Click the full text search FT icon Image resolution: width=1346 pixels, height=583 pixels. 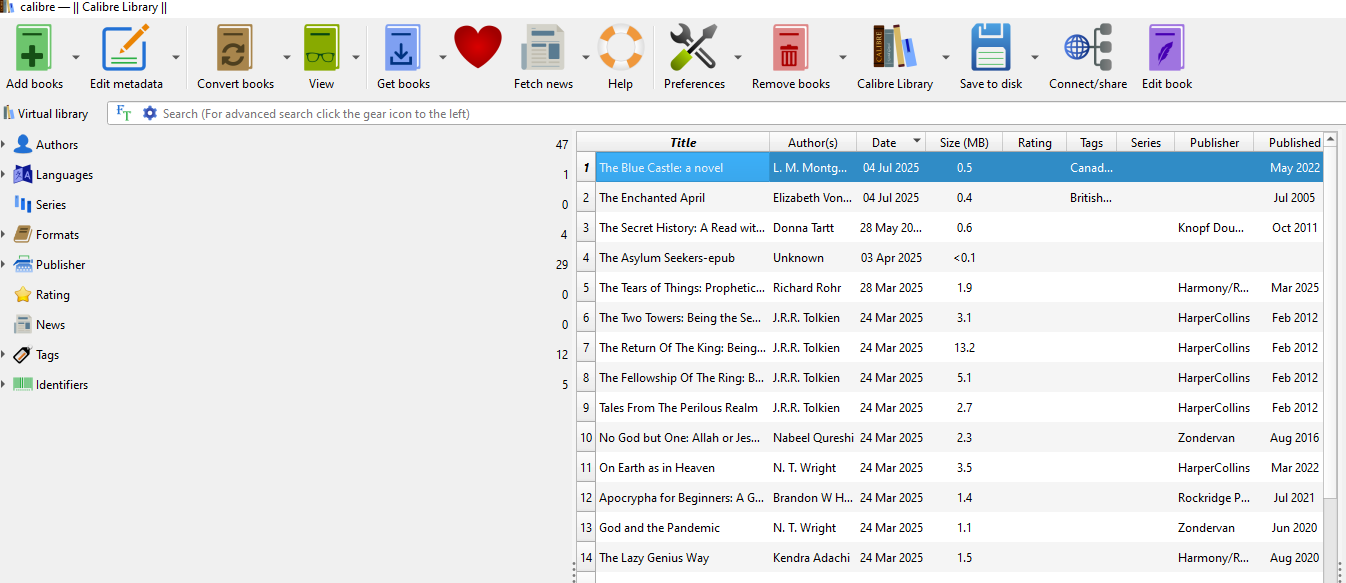tap(124, 113)
